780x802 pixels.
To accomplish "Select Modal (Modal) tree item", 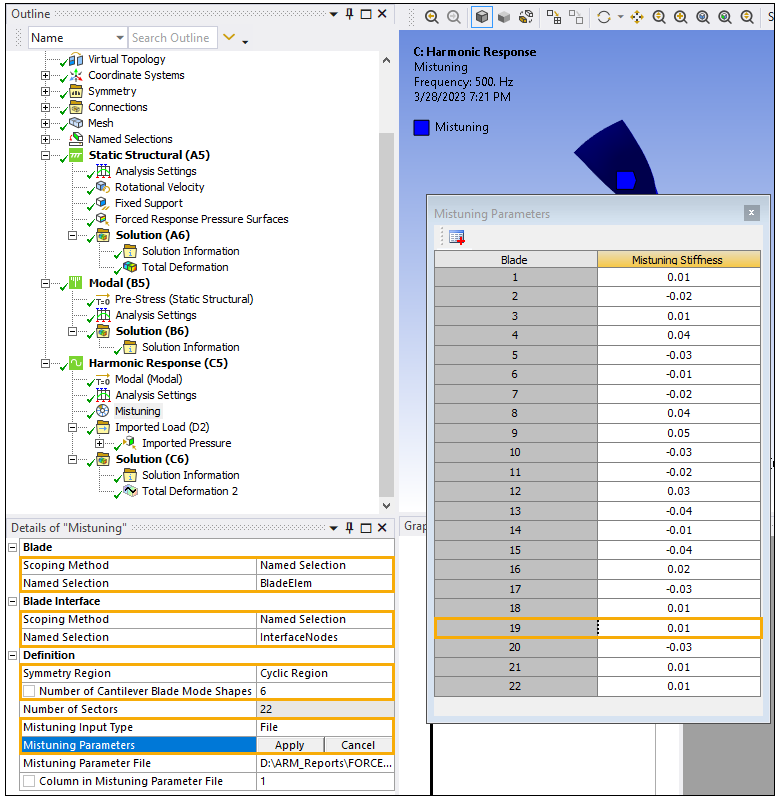I will point(148,379).
